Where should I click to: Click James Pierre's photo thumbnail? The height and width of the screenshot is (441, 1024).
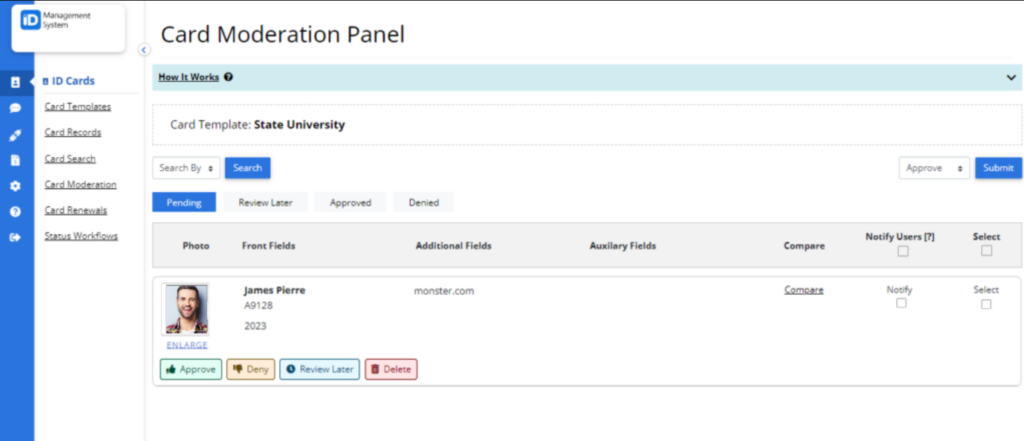click(187, 309)
